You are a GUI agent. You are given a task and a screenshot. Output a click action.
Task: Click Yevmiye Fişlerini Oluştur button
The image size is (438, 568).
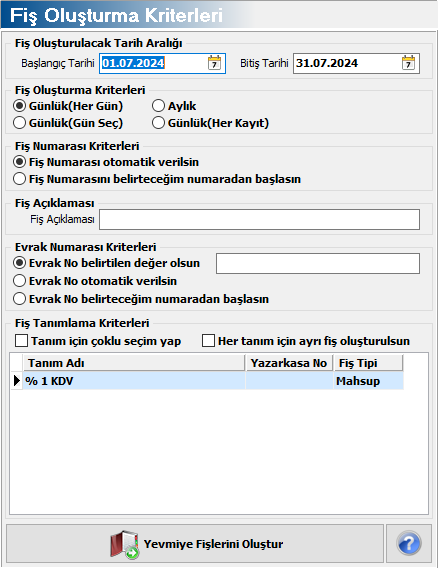195,543
